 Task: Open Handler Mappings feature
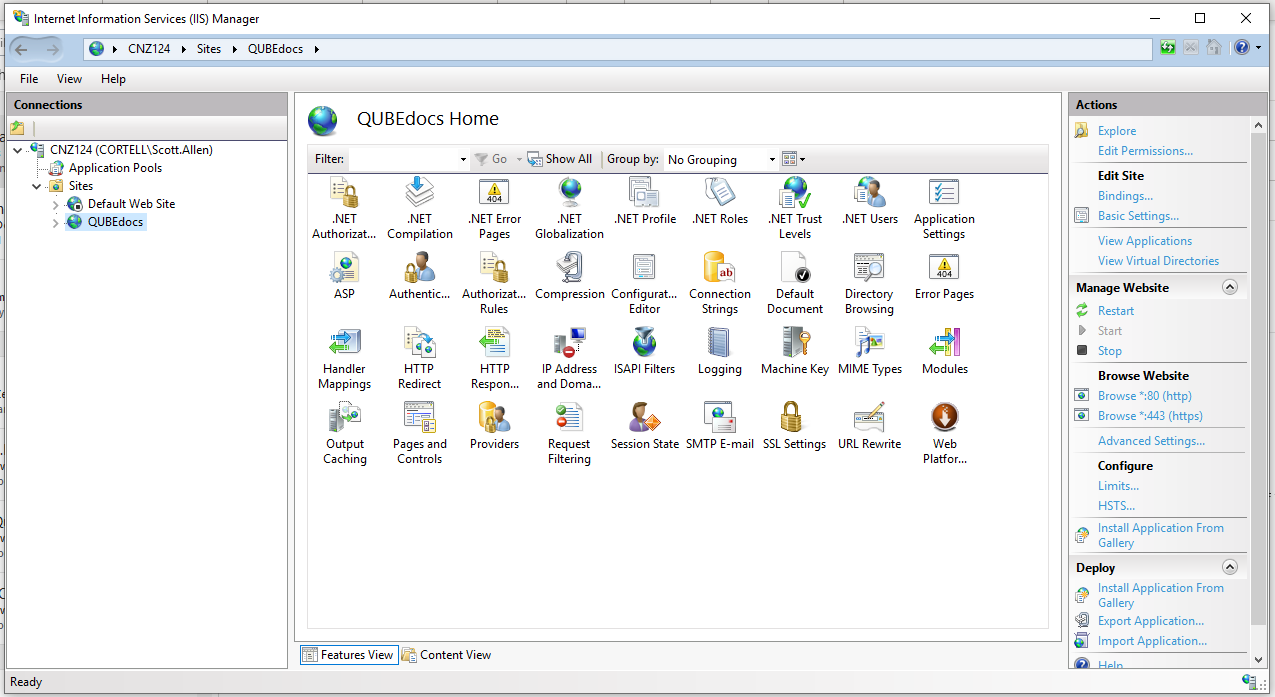click(x=344, y=358)
